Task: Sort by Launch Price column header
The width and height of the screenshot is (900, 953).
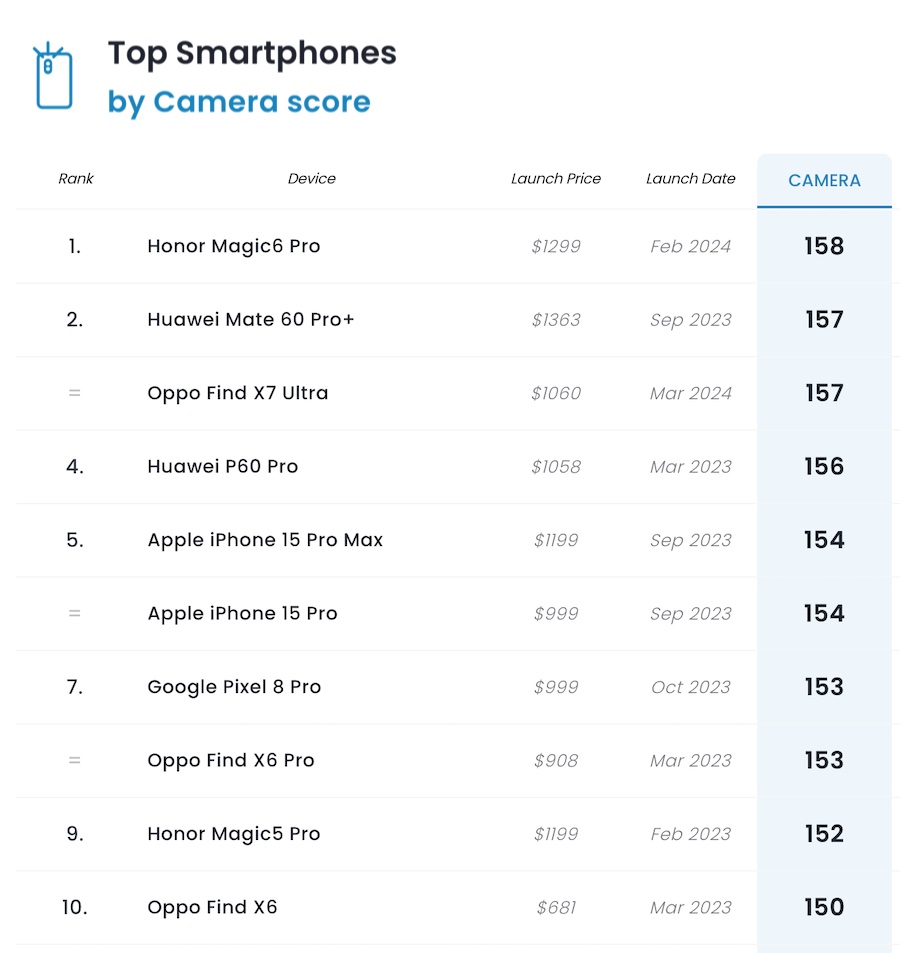Action: pyautogui.click(x=556, y=179)
